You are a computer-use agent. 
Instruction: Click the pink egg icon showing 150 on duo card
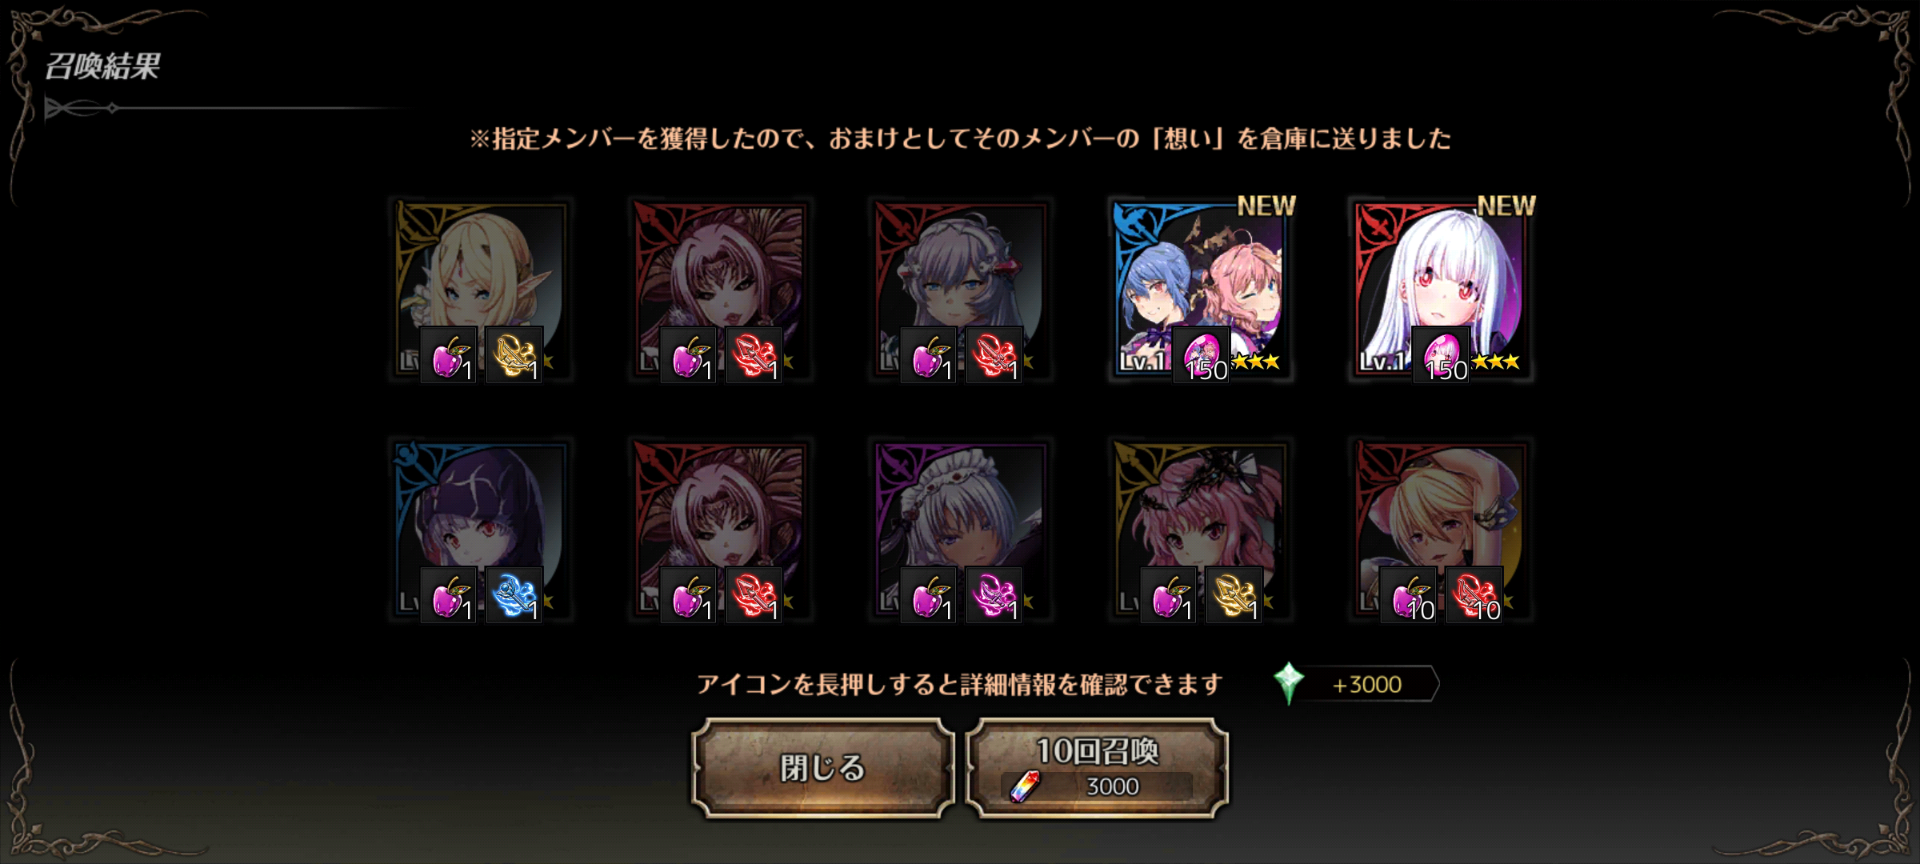click(x=1201, y=354)
